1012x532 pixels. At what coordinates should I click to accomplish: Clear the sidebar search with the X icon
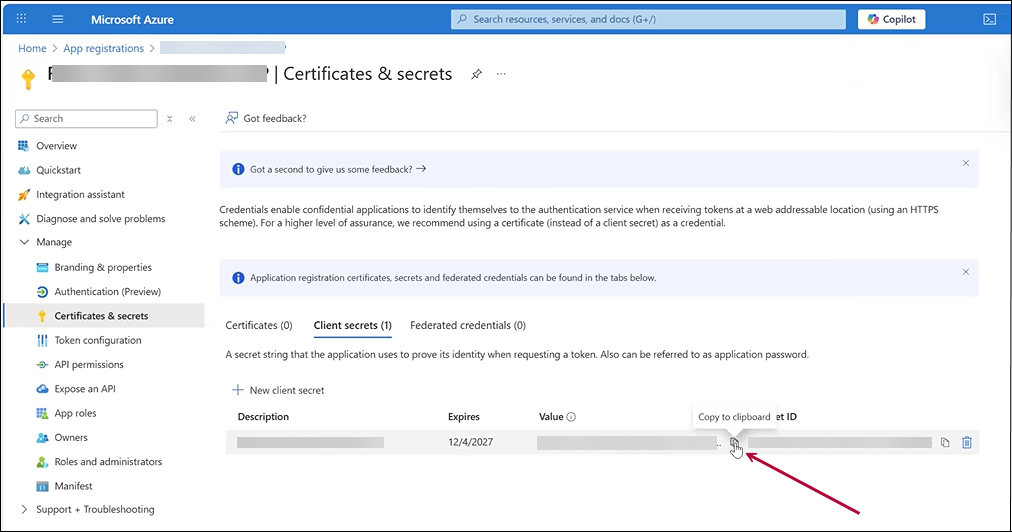click(170, 119)
